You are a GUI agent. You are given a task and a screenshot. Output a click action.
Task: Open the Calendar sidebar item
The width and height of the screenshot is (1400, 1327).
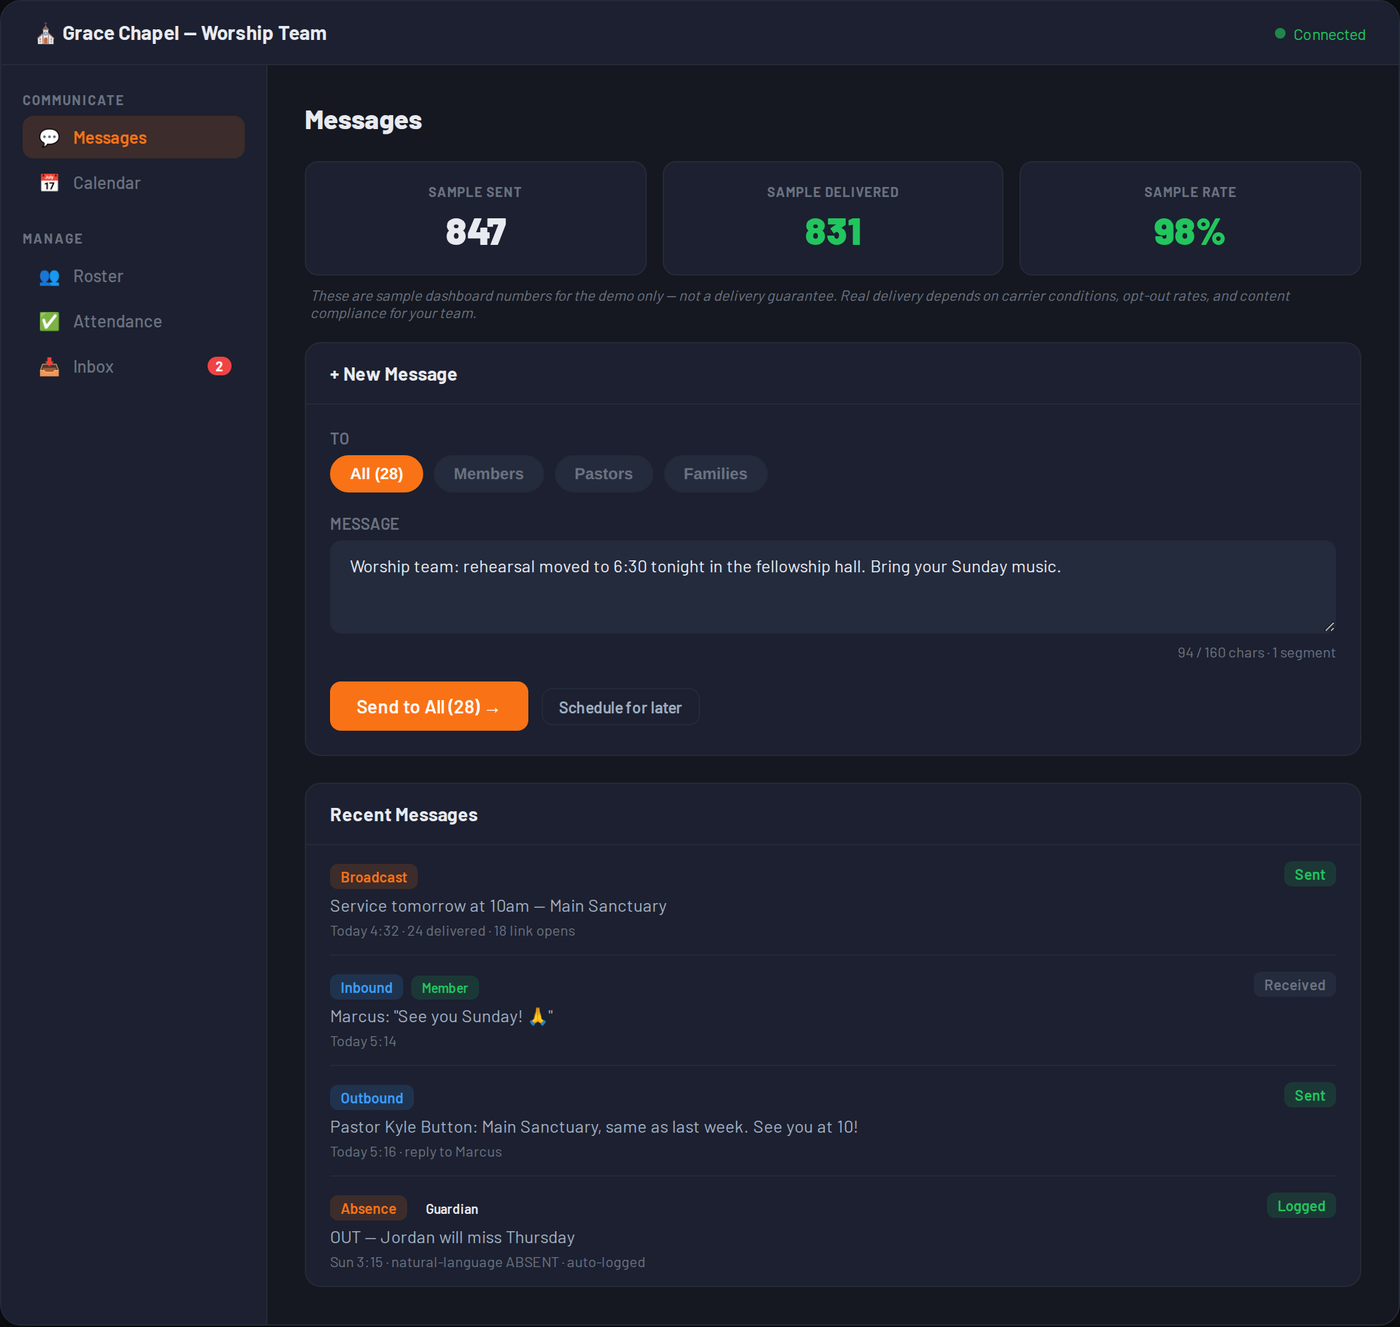[134, 183]
